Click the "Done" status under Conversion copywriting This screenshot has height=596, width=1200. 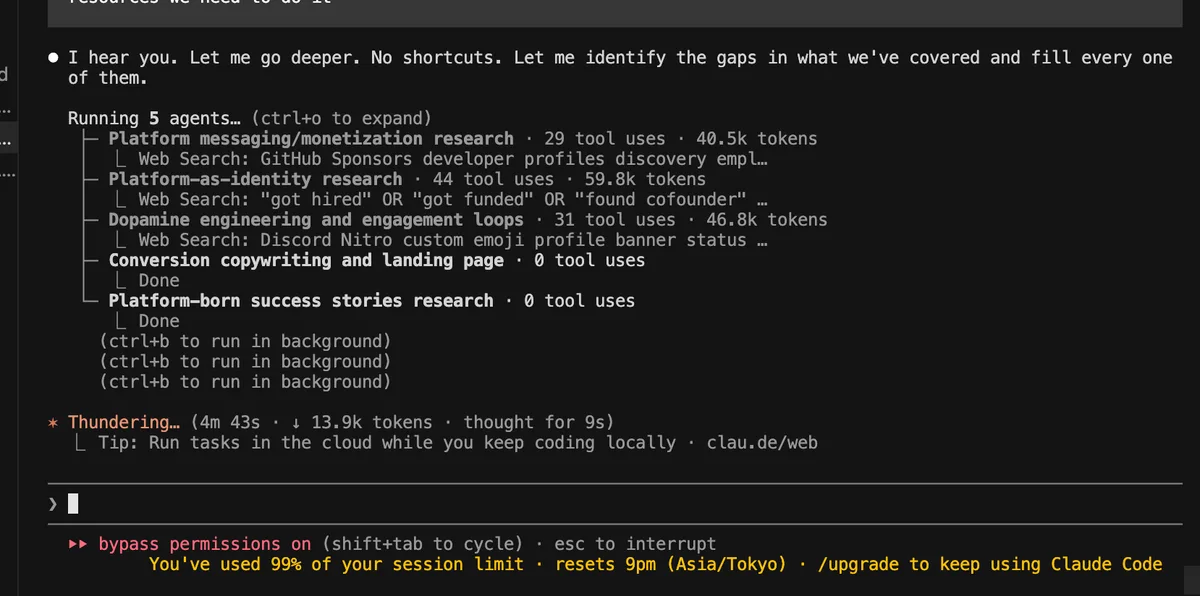tap(159, 281)
